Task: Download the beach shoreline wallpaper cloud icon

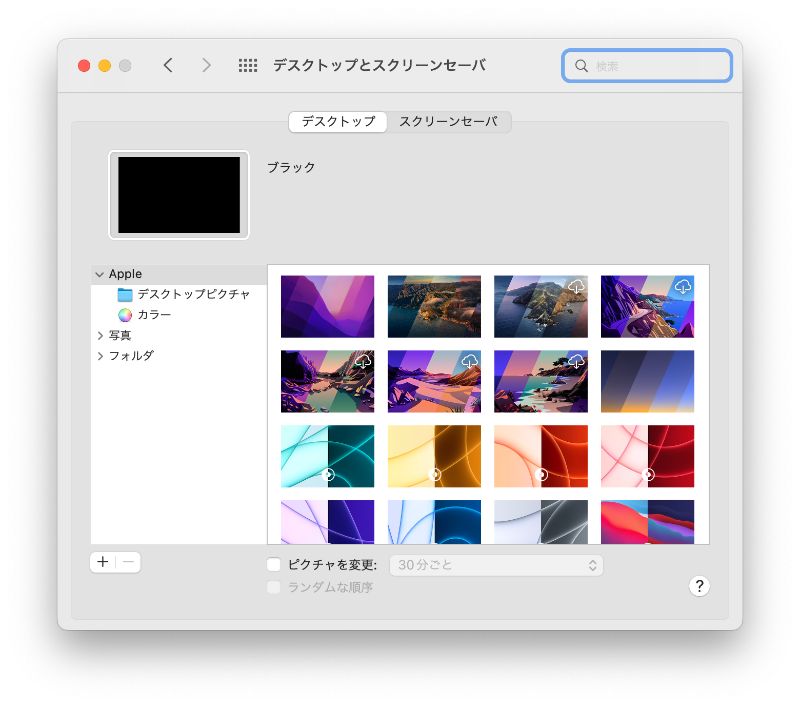Action: point(576,362)
